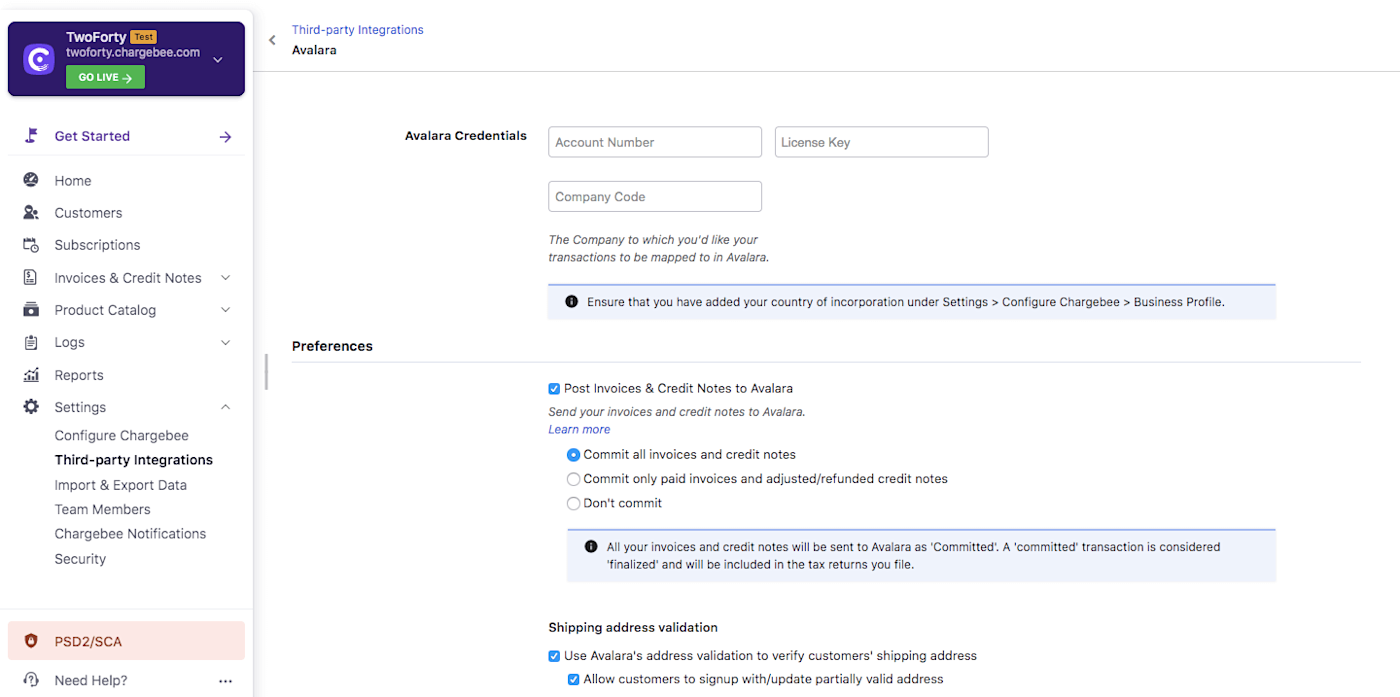Click the Product Catalog box icon
1400x697 pixels.
click(31, 310)
